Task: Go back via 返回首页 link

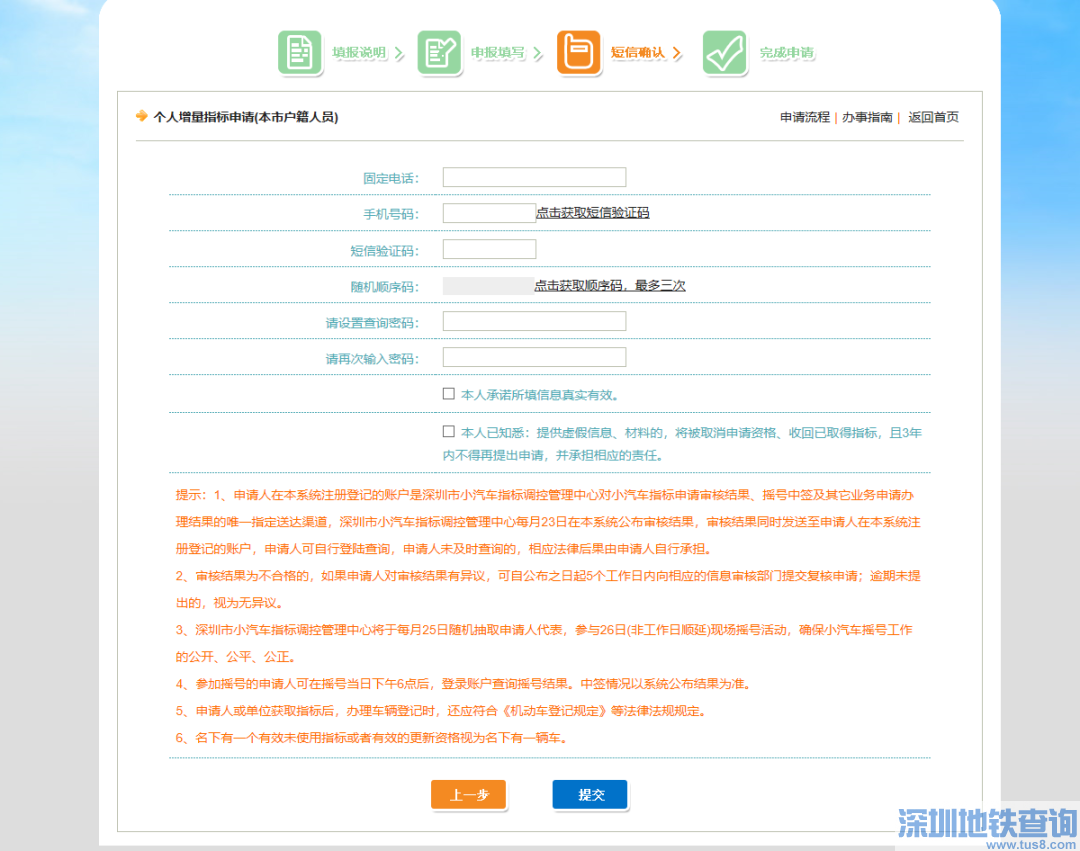Action: pos(933,117)
